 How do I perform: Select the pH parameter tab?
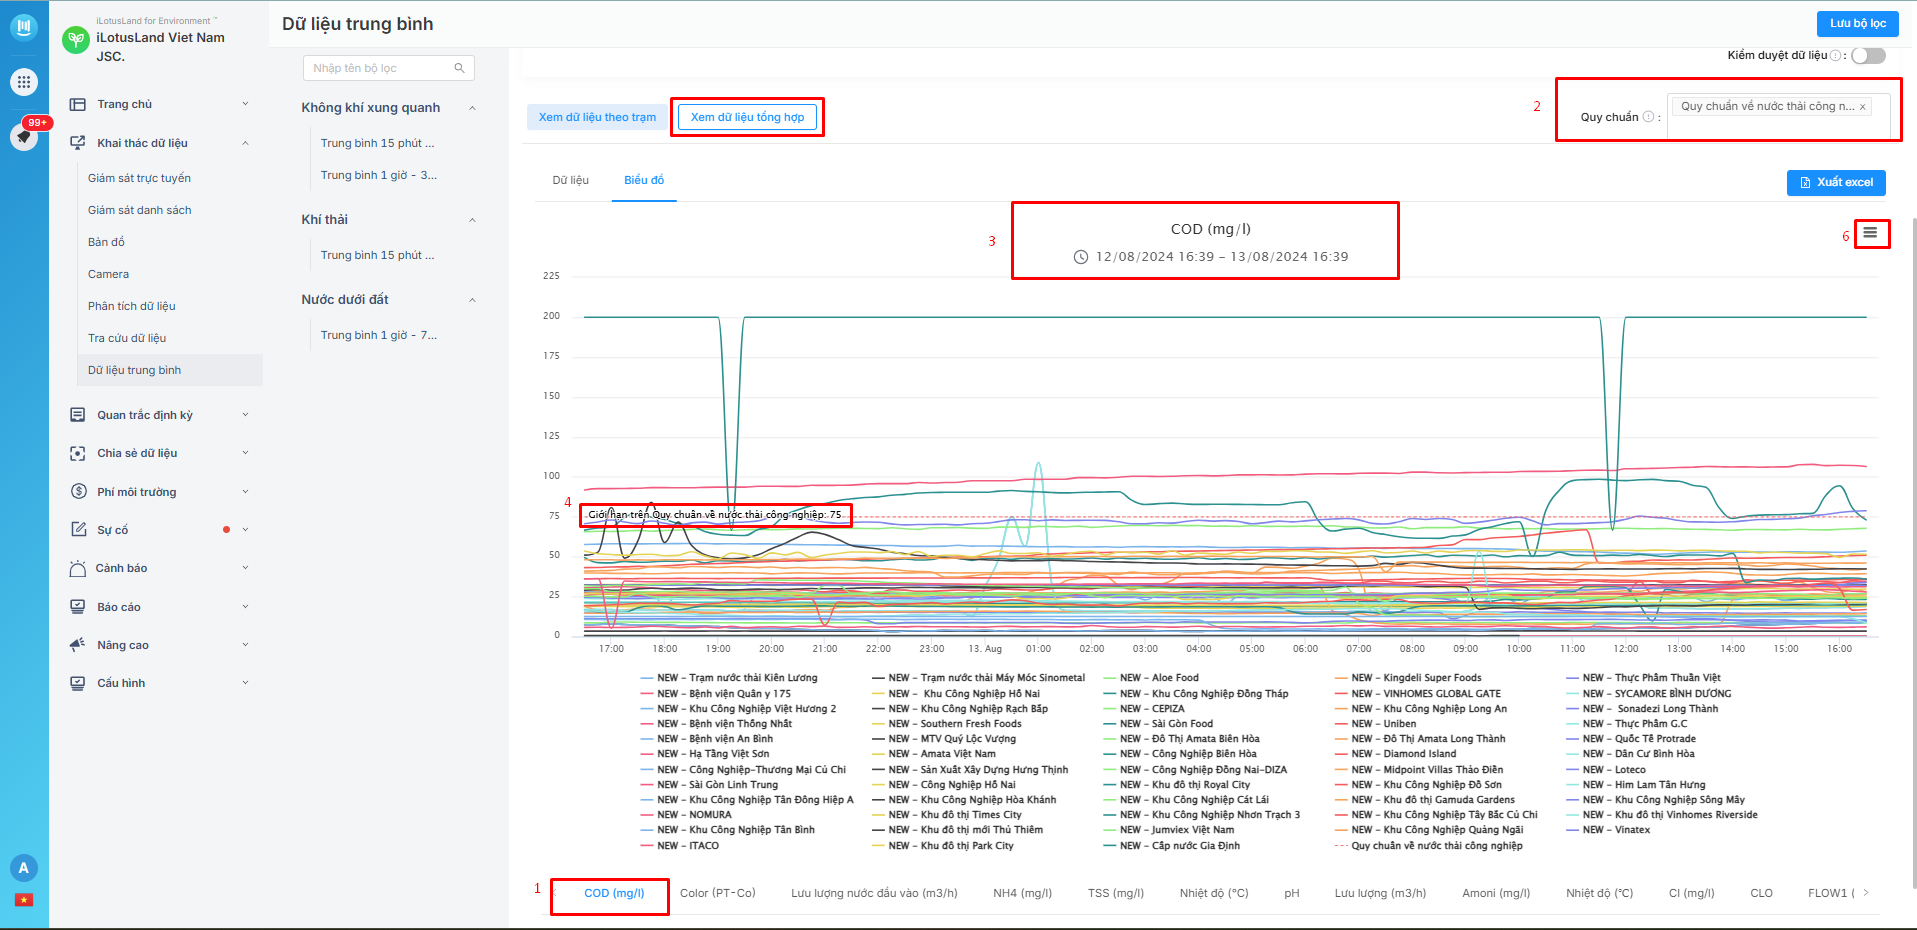(x=1292, y=893)
